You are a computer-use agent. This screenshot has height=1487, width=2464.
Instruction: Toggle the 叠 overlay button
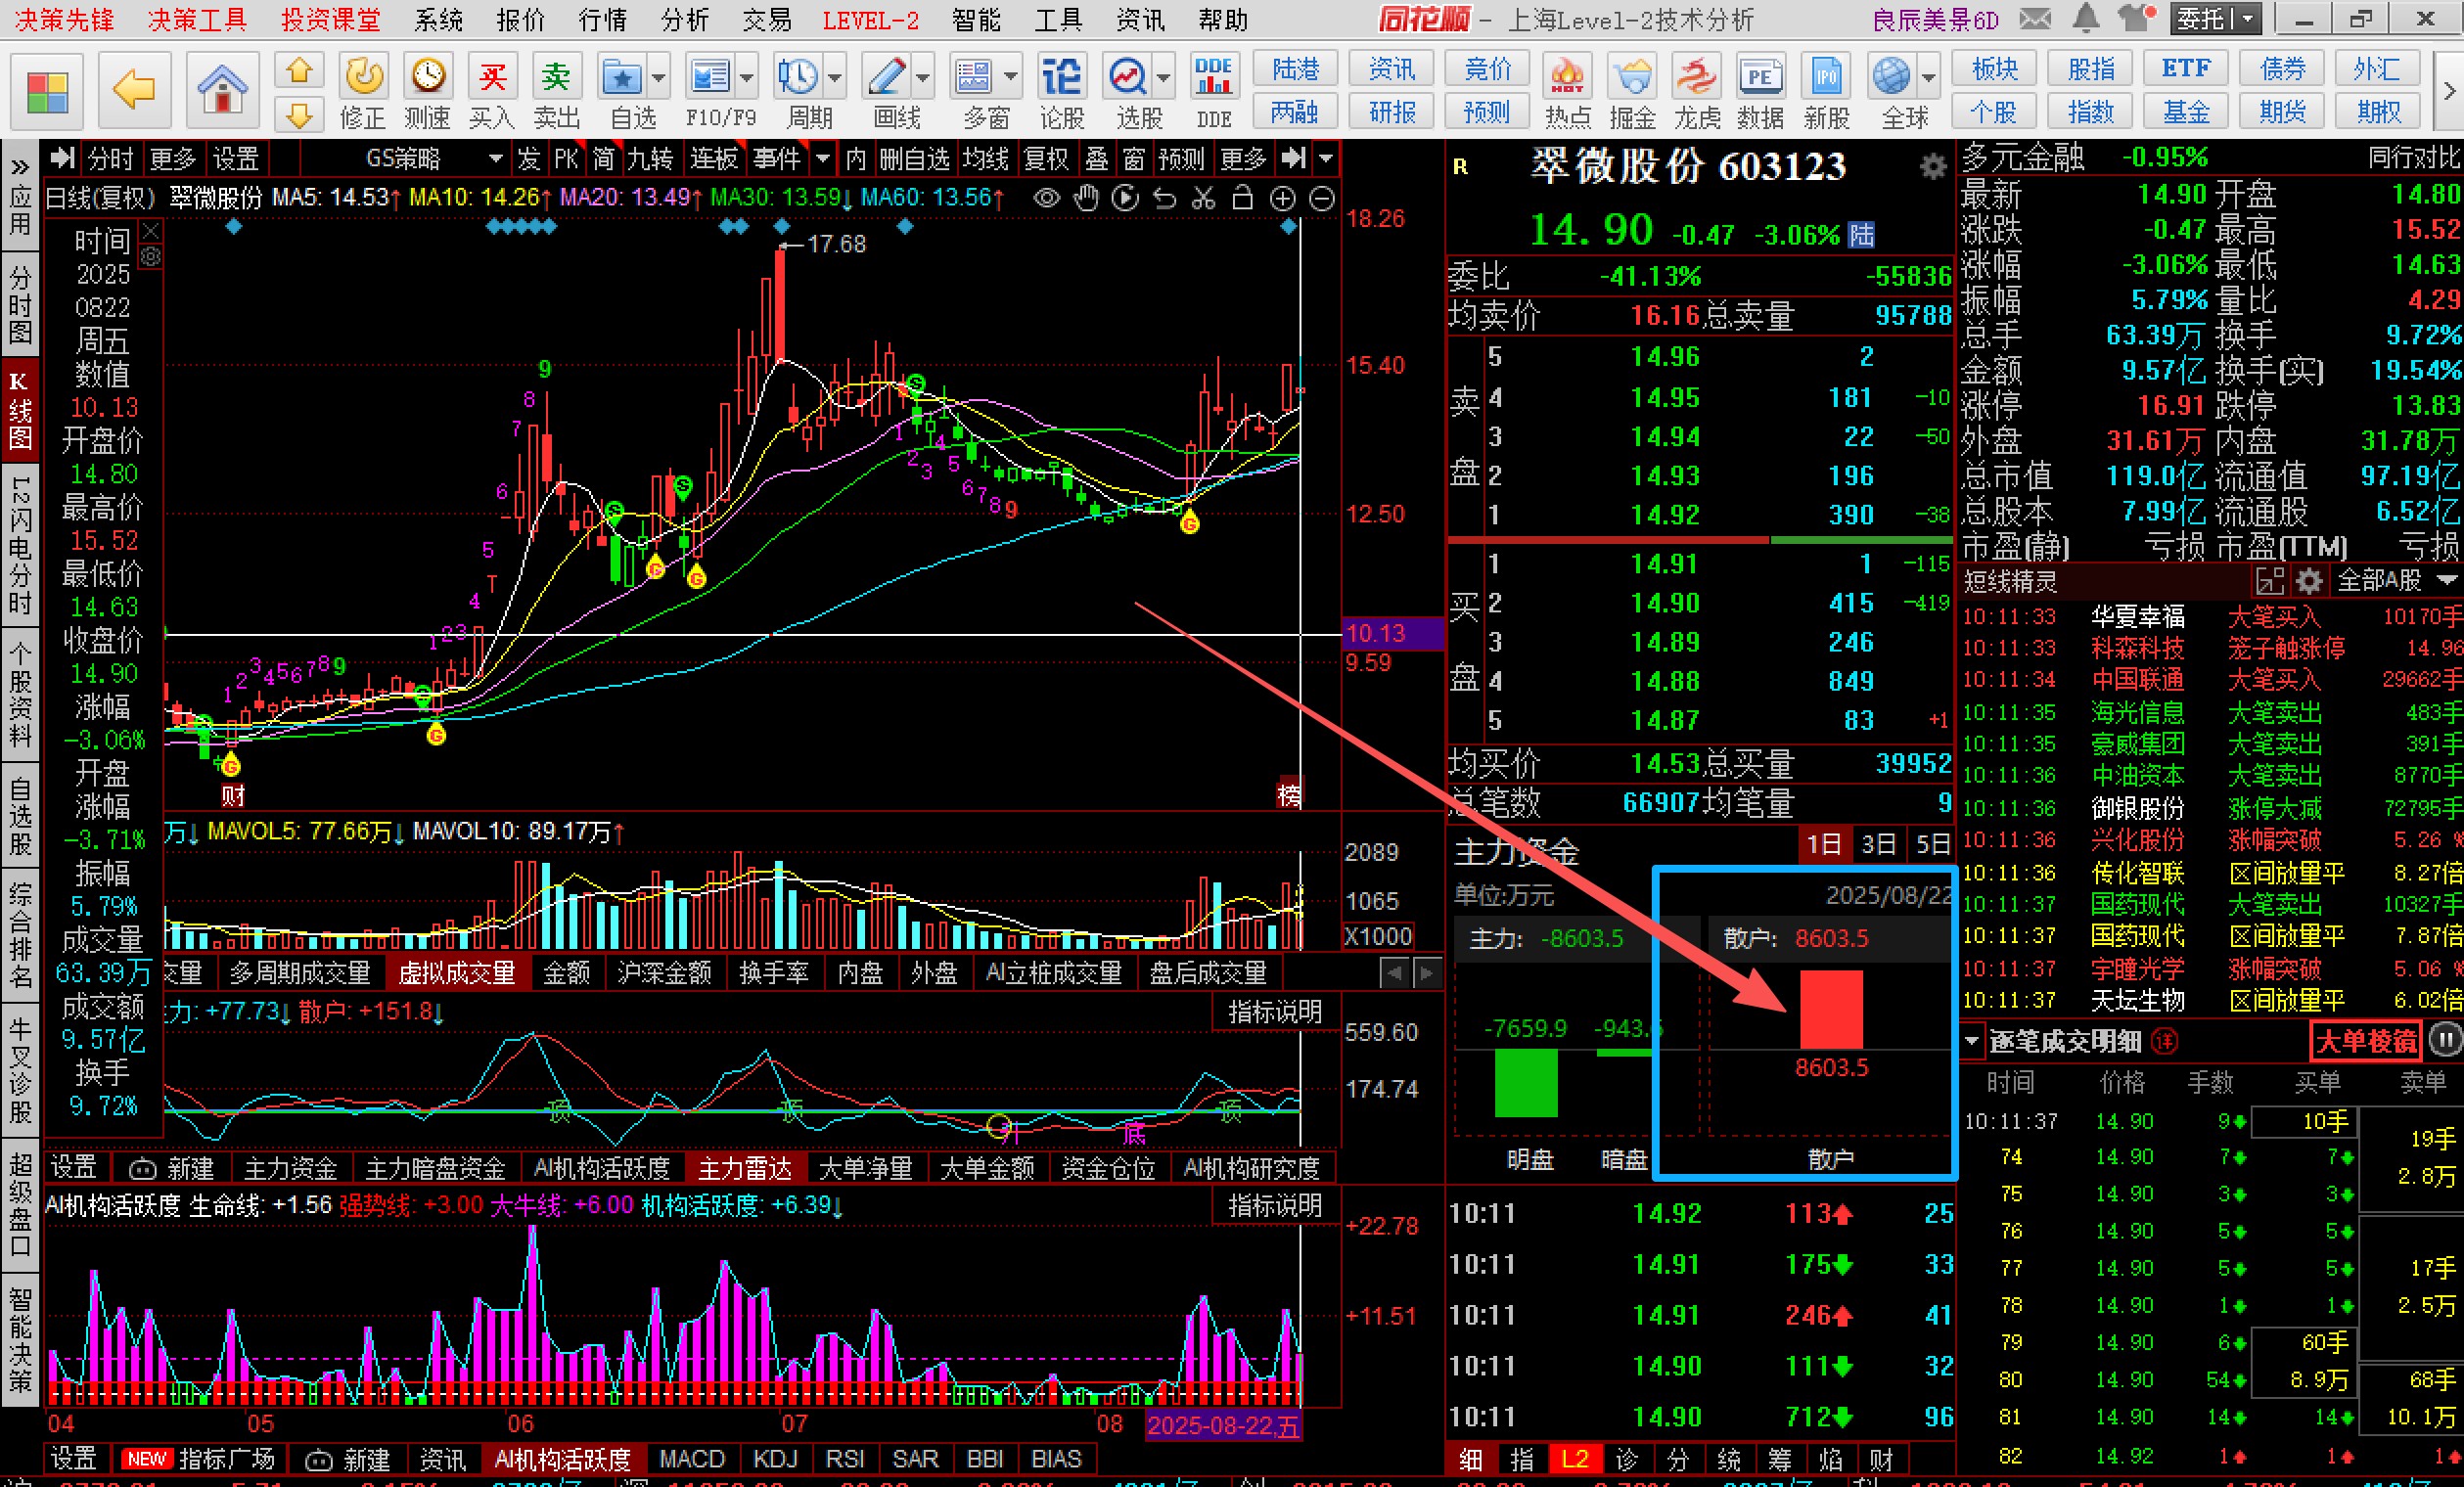pyautogui.click(x=1097, y=159)
